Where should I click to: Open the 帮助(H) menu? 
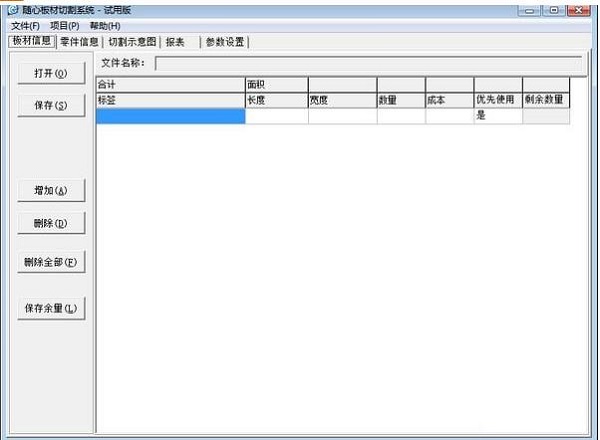105,26
